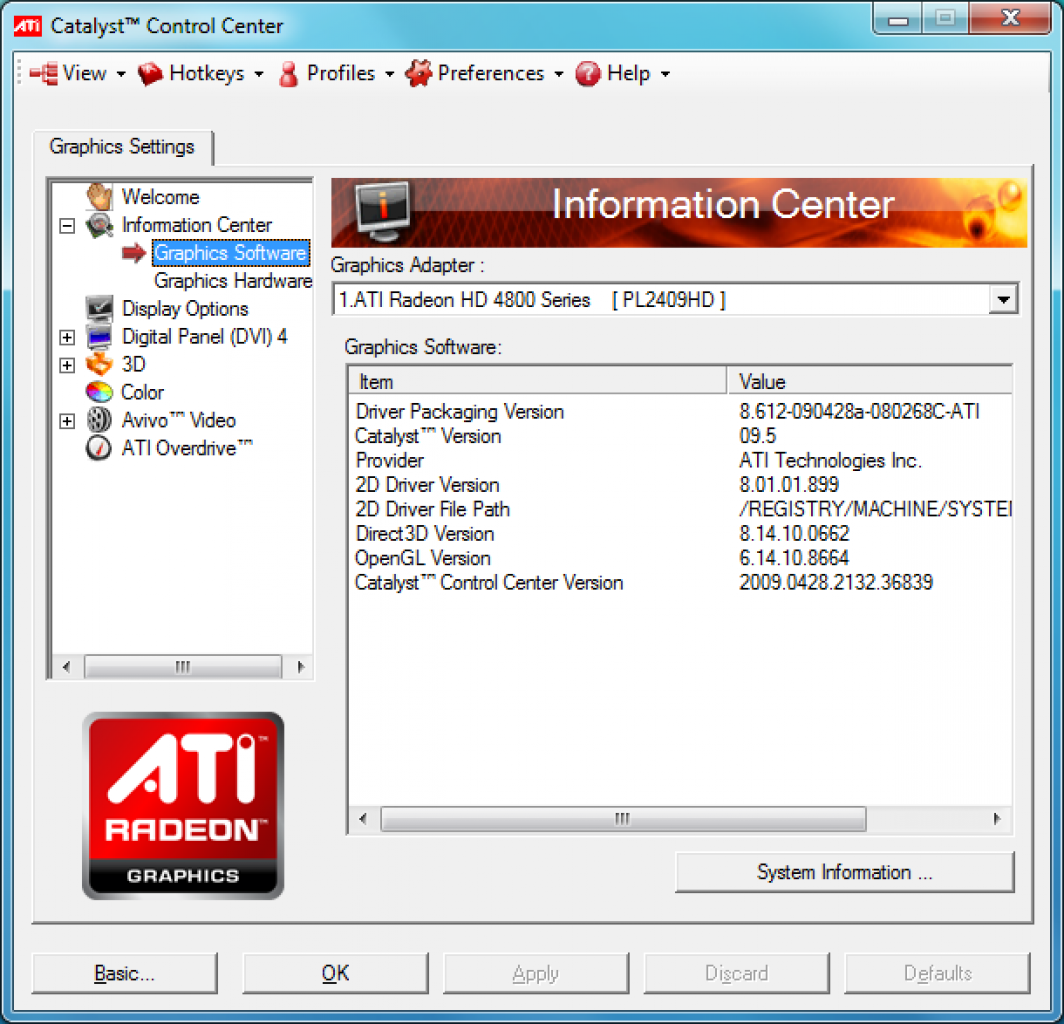Open the Graphics Adapter dropdown
Viewport: 1064px width, 1024px height.
click(x=1003, y=299)
